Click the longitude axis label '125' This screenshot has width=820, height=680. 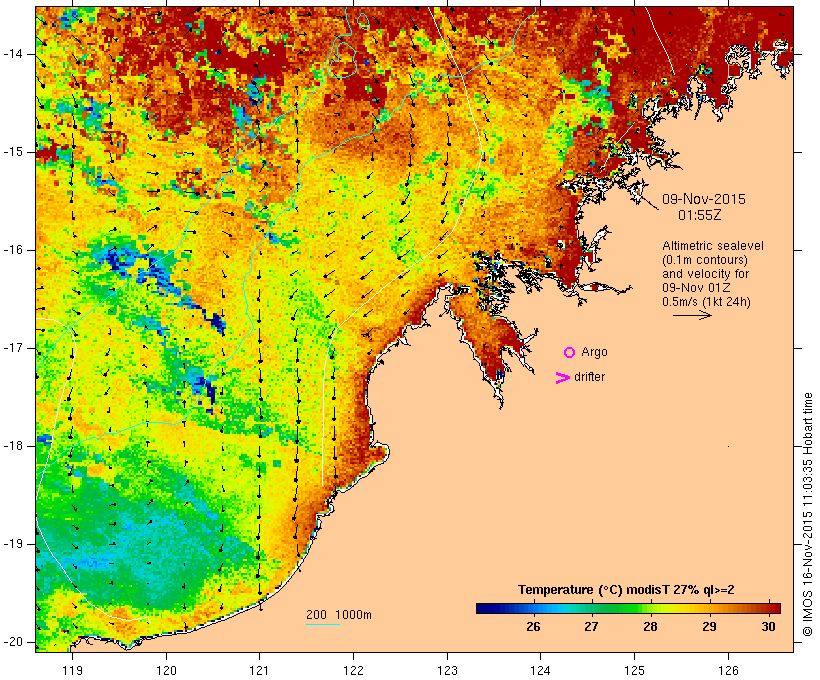coord(634,670)
